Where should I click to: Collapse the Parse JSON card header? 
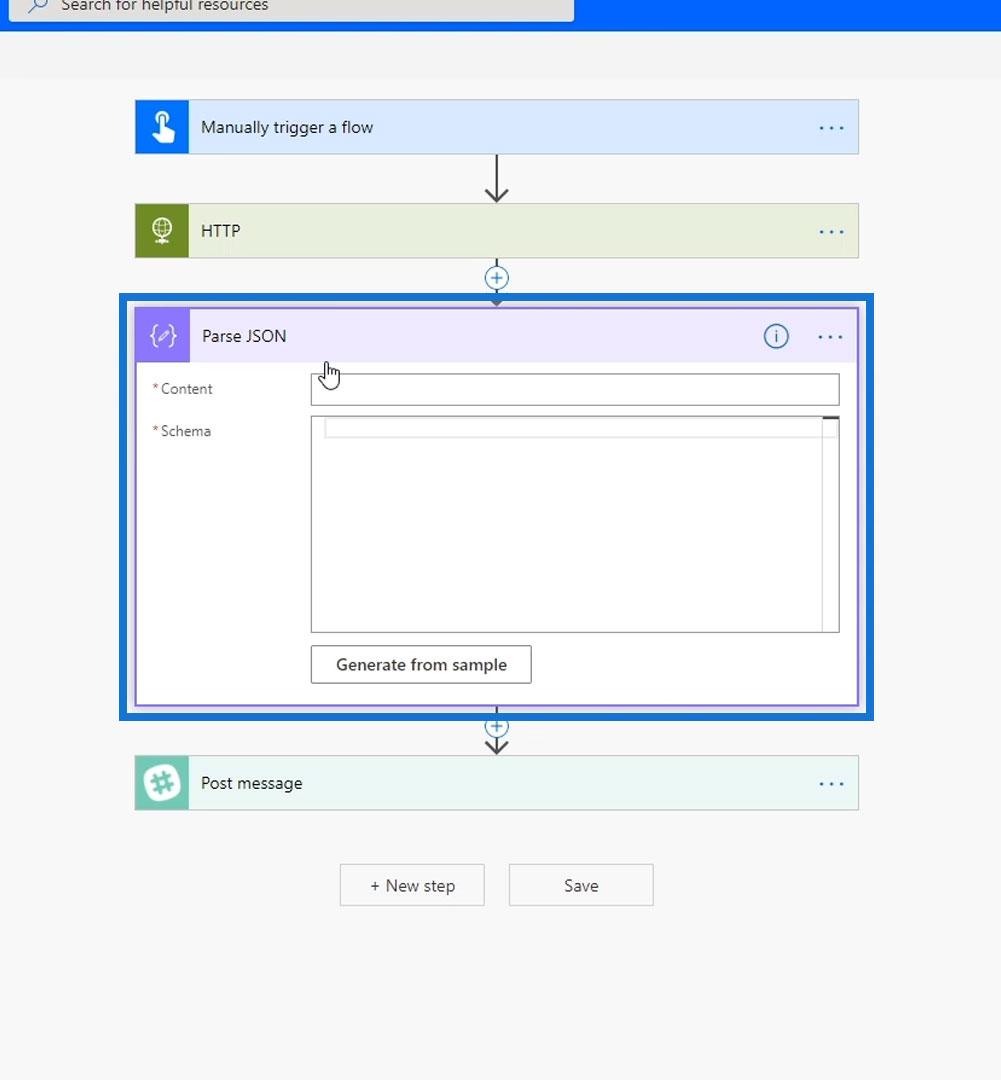pyautogui.click(x=497, y=335)
